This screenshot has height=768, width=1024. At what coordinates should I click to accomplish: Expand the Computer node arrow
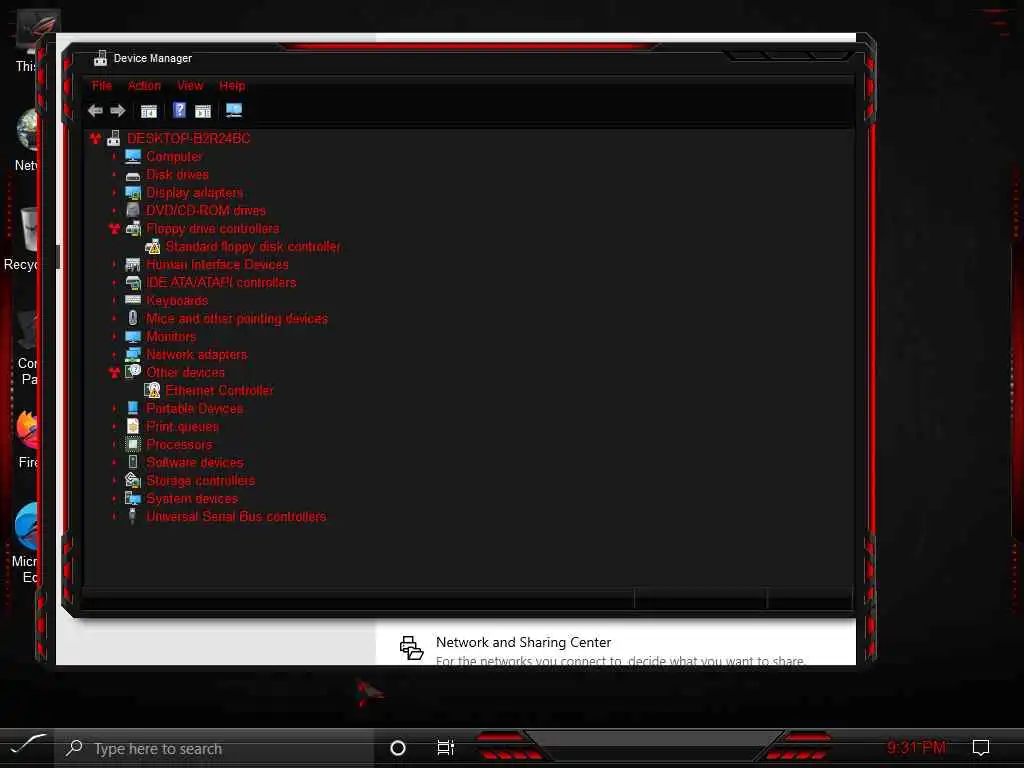pyautogui.click(x=114, y=156)
